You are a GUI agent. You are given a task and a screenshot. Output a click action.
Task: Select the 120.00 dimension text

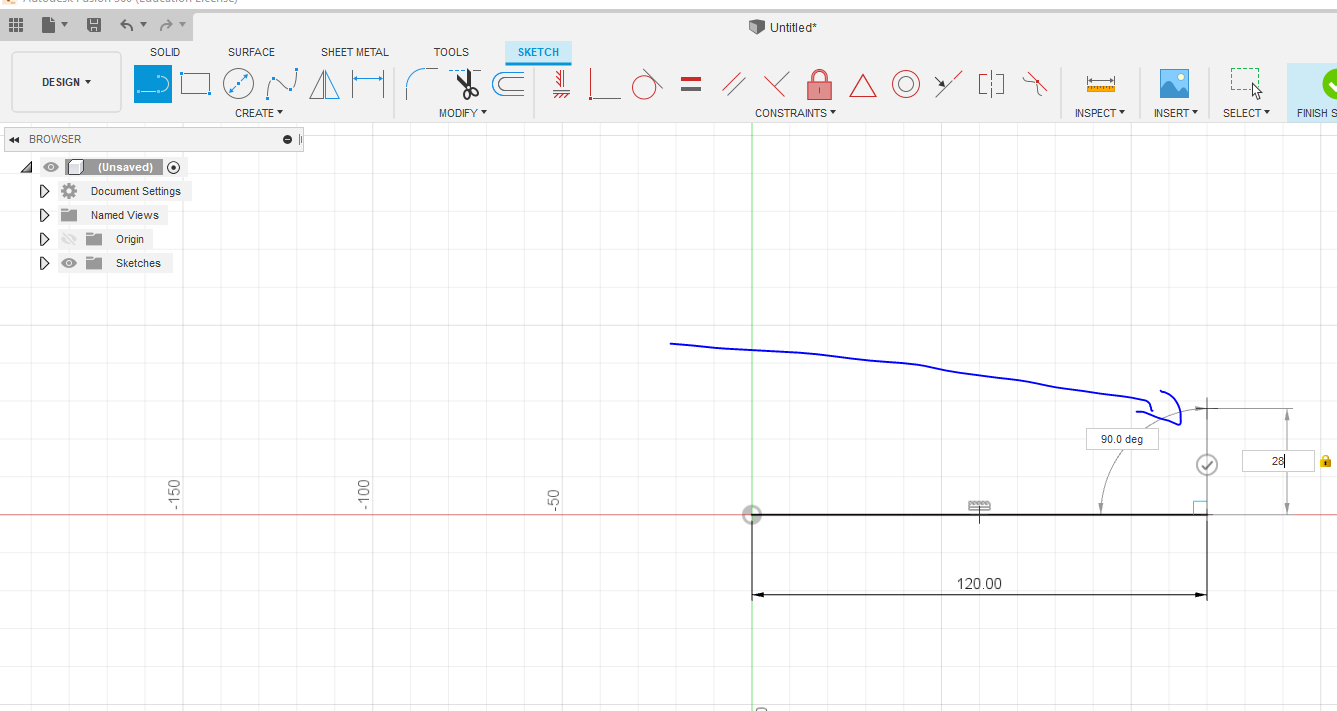point(979,584)
